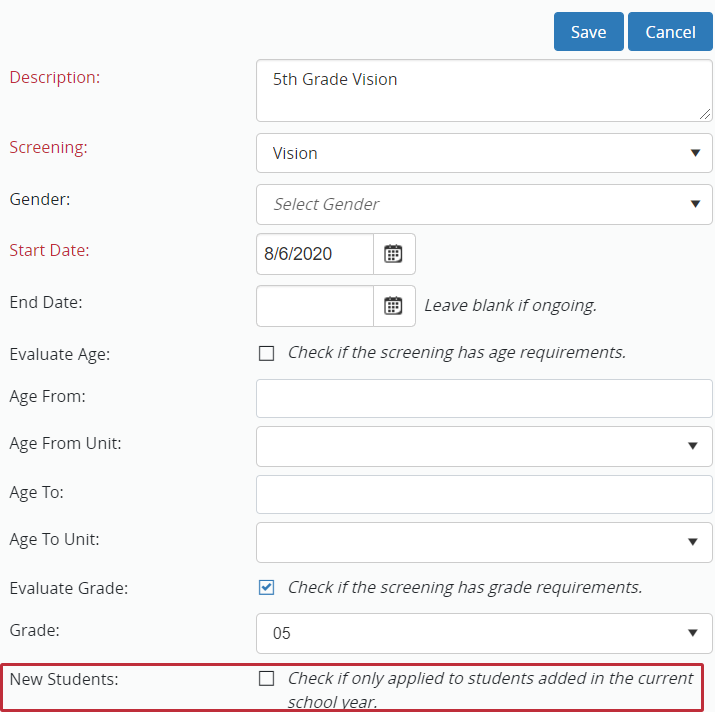Click the Start Date field showing 8/6/2020
Image resolution: width=715 pixels, height=712 pixels.
click(314, 254)
